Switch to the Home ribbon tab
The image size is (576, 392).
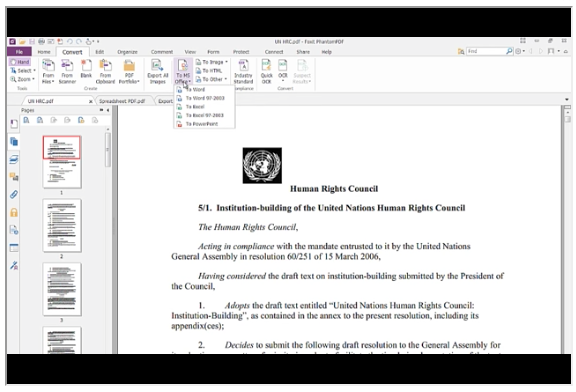coord(44,52)
